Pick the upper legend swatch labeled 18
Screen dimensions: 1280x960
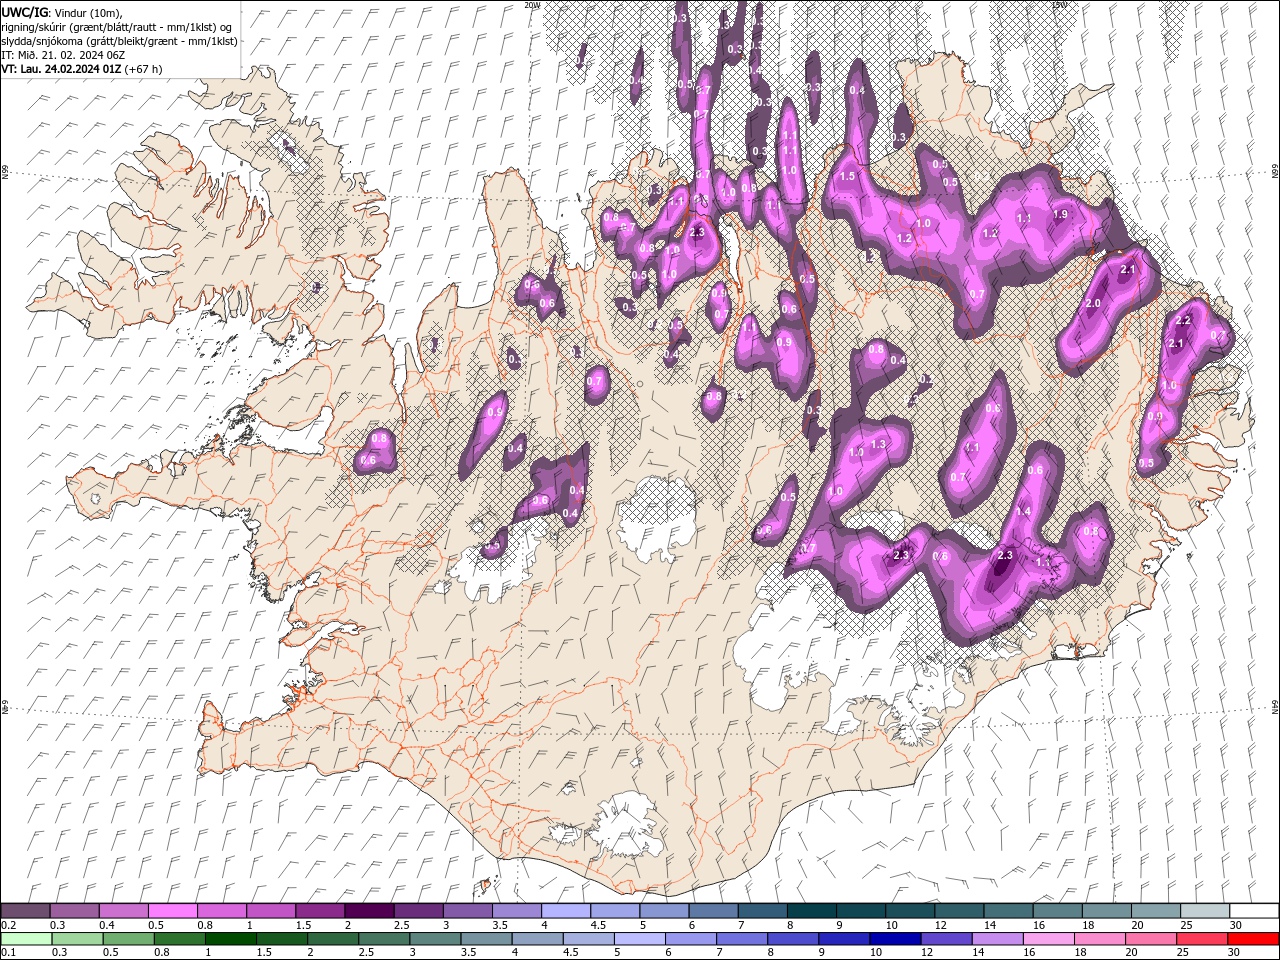click(1106, 911)
